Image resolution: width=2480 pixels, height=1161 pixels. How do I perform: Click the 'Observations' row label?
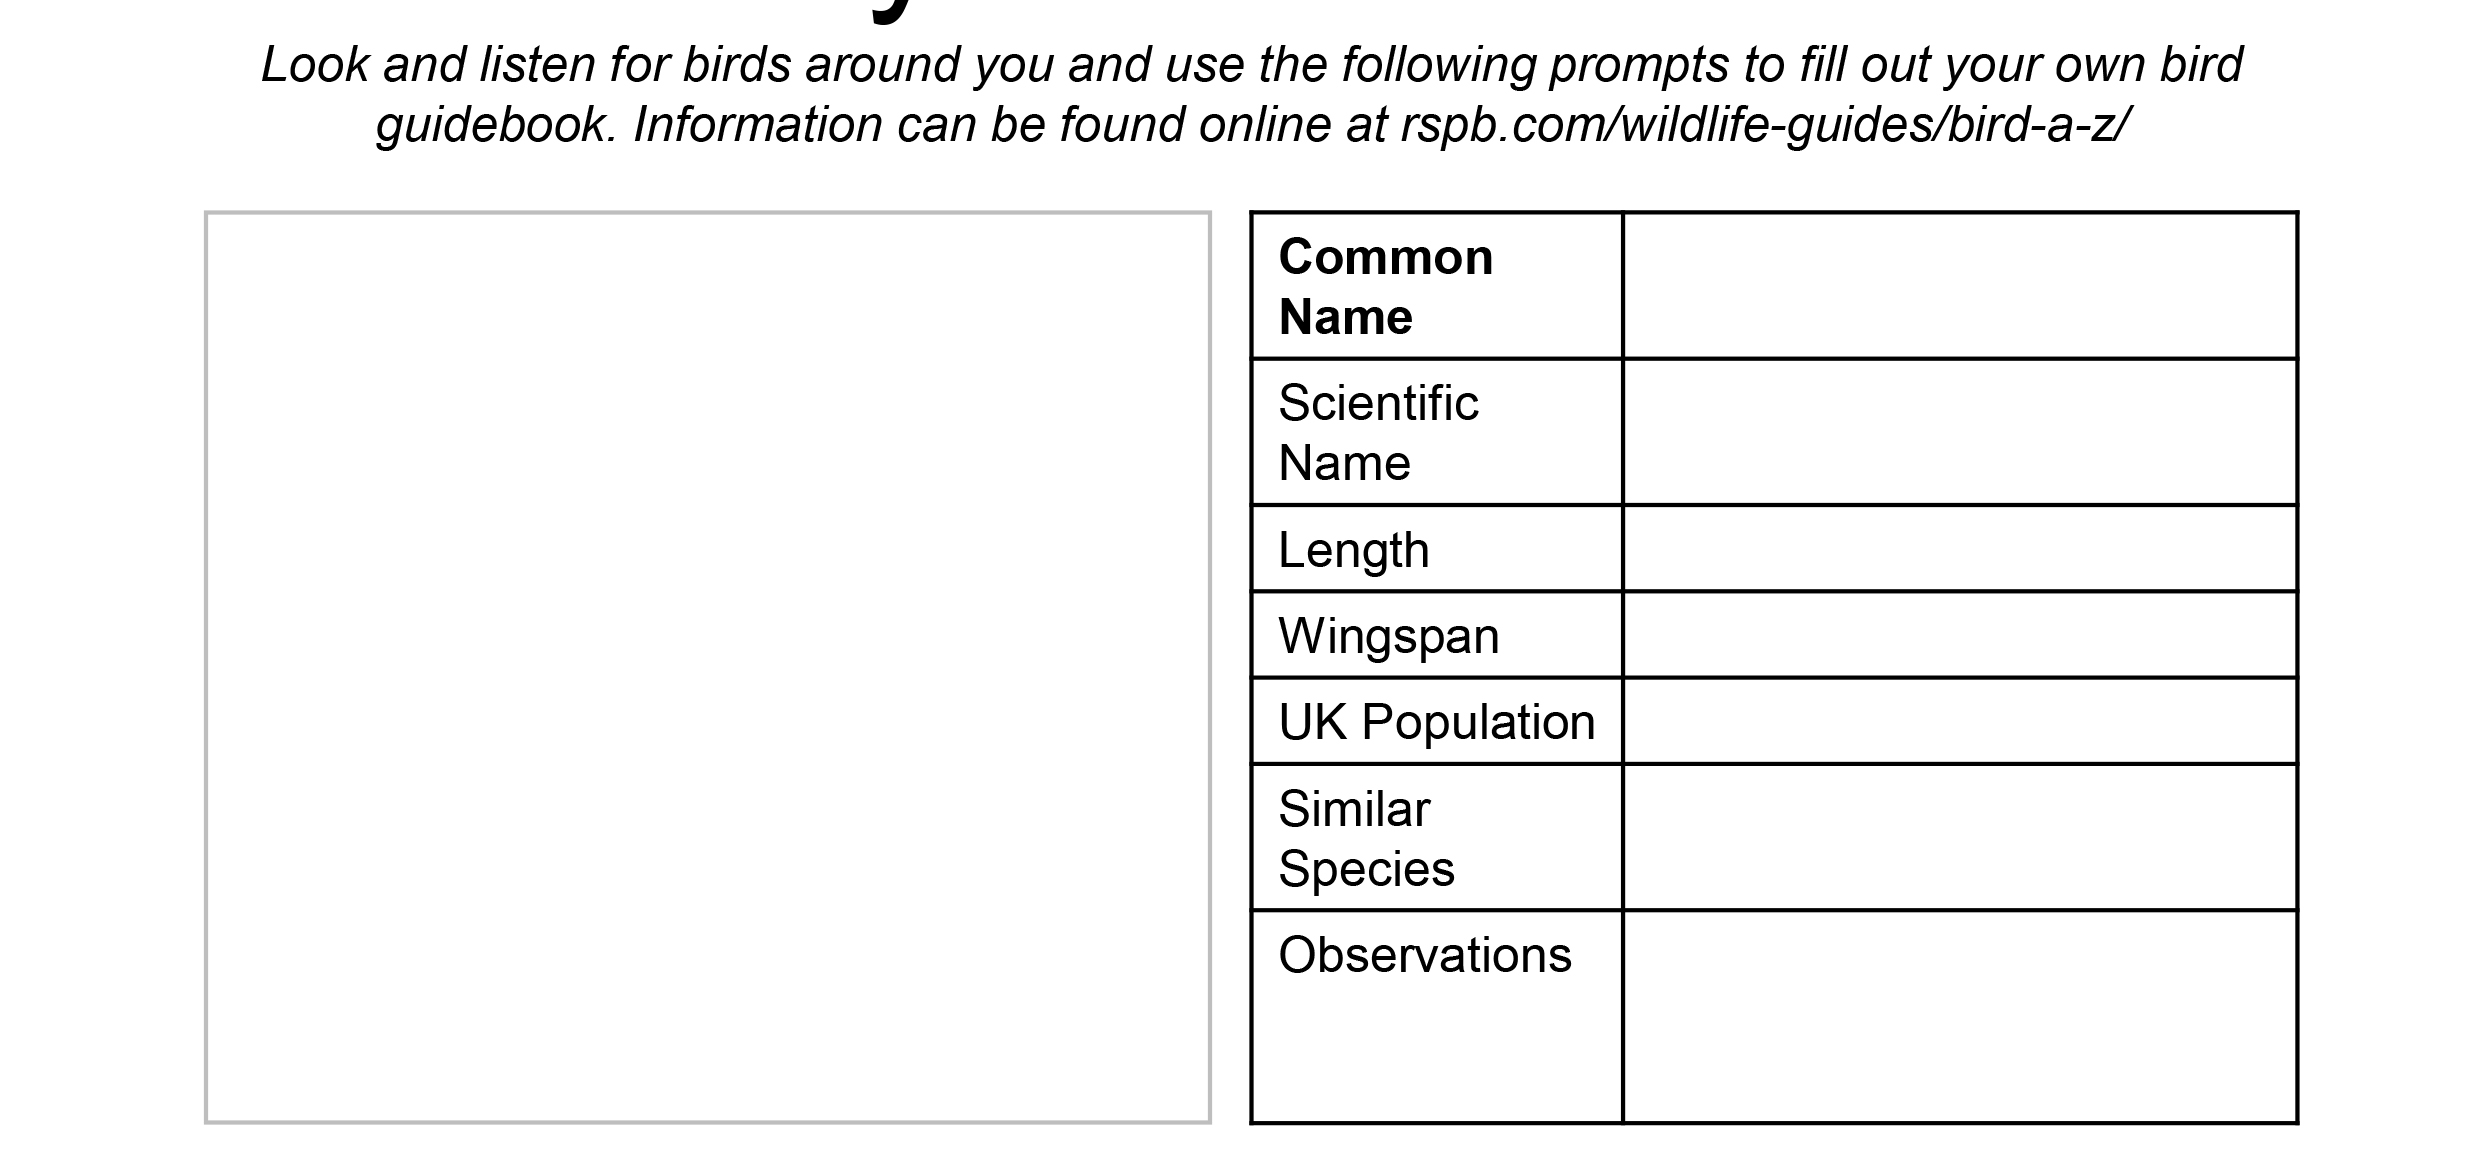coord(1424,955)
